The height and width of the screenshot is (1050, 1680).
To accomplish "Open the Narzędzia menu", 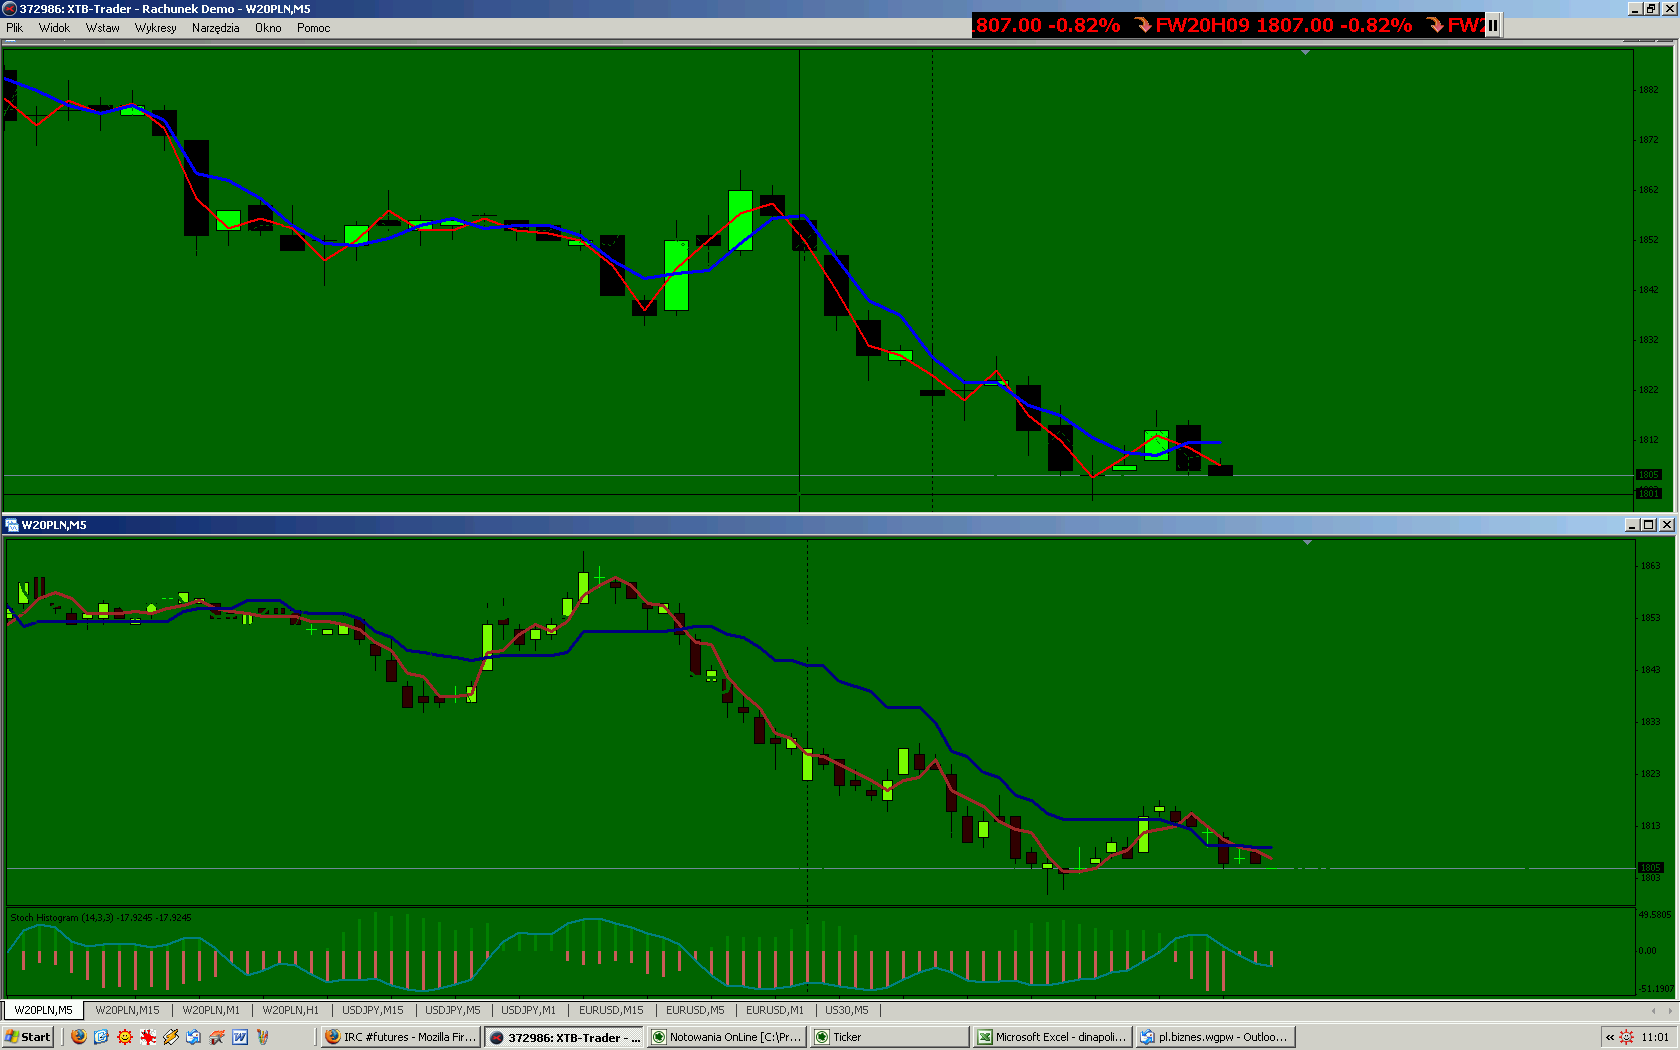I will [x=215, y=28].
